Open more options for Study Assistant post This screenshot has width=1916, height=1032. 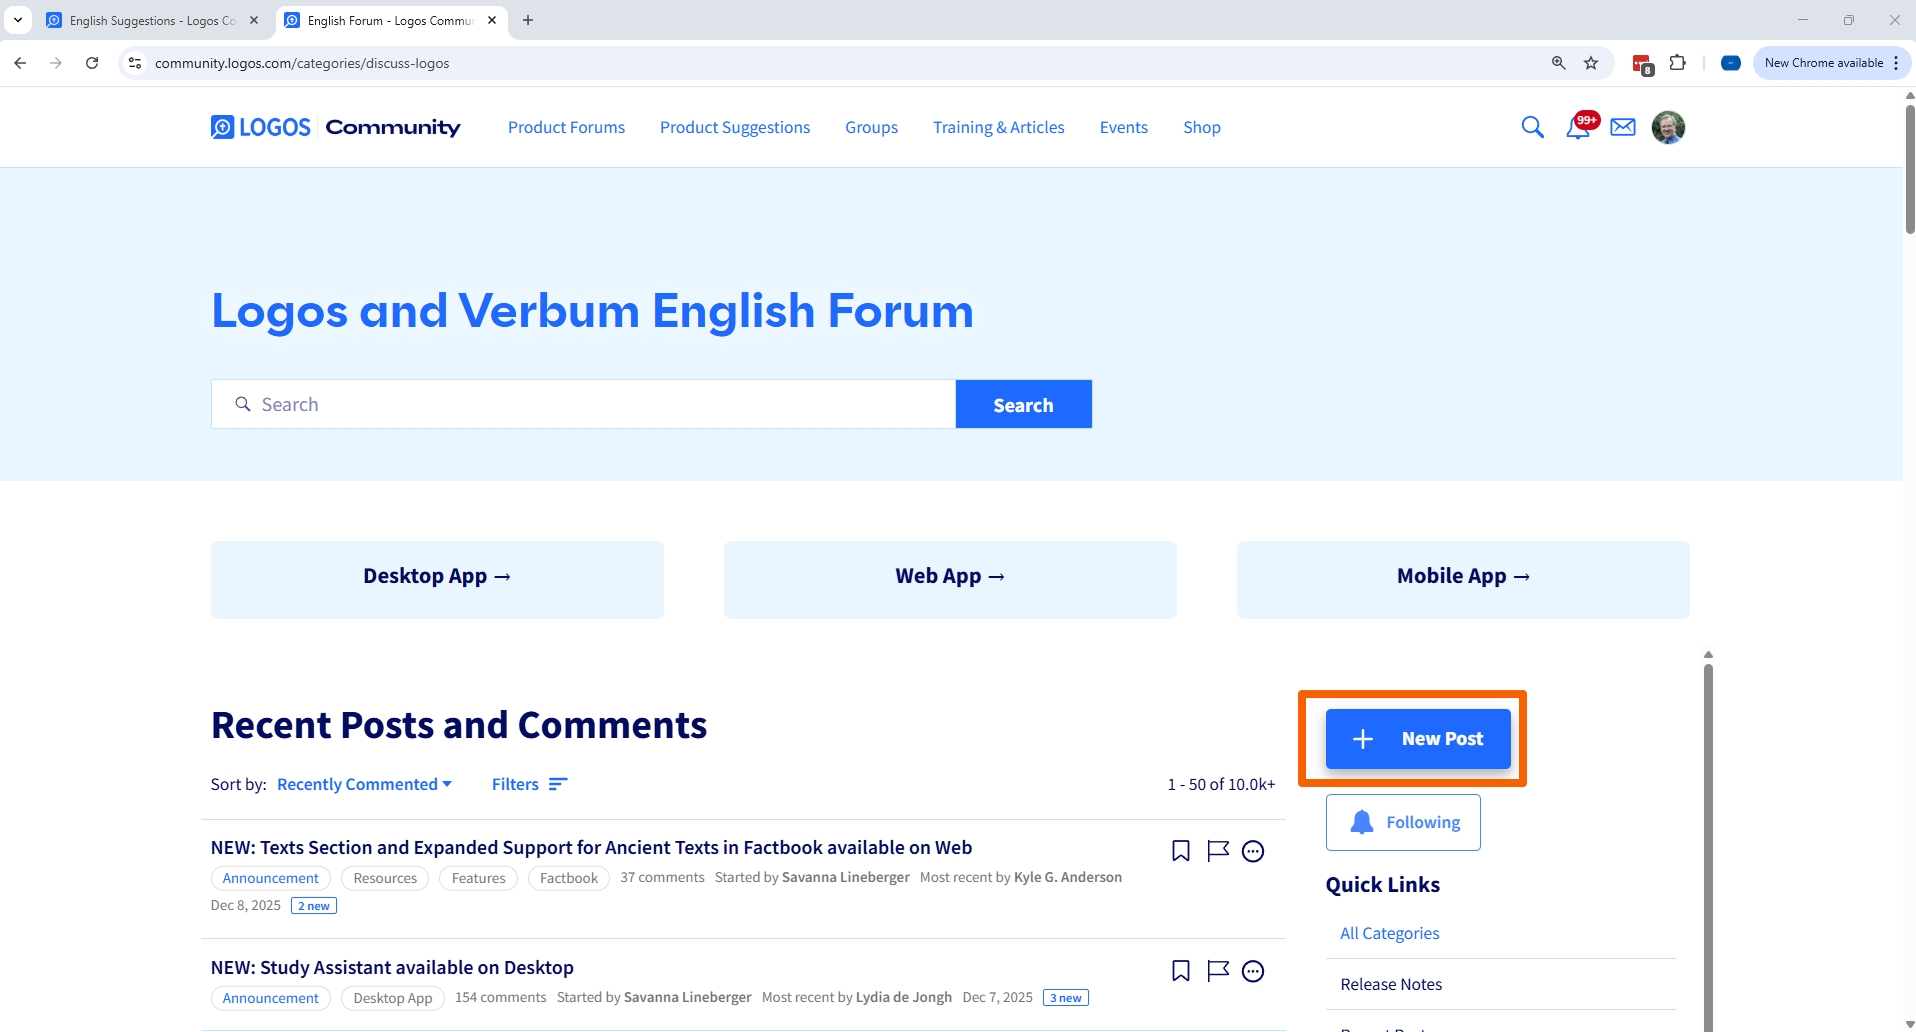[1253, 971]
